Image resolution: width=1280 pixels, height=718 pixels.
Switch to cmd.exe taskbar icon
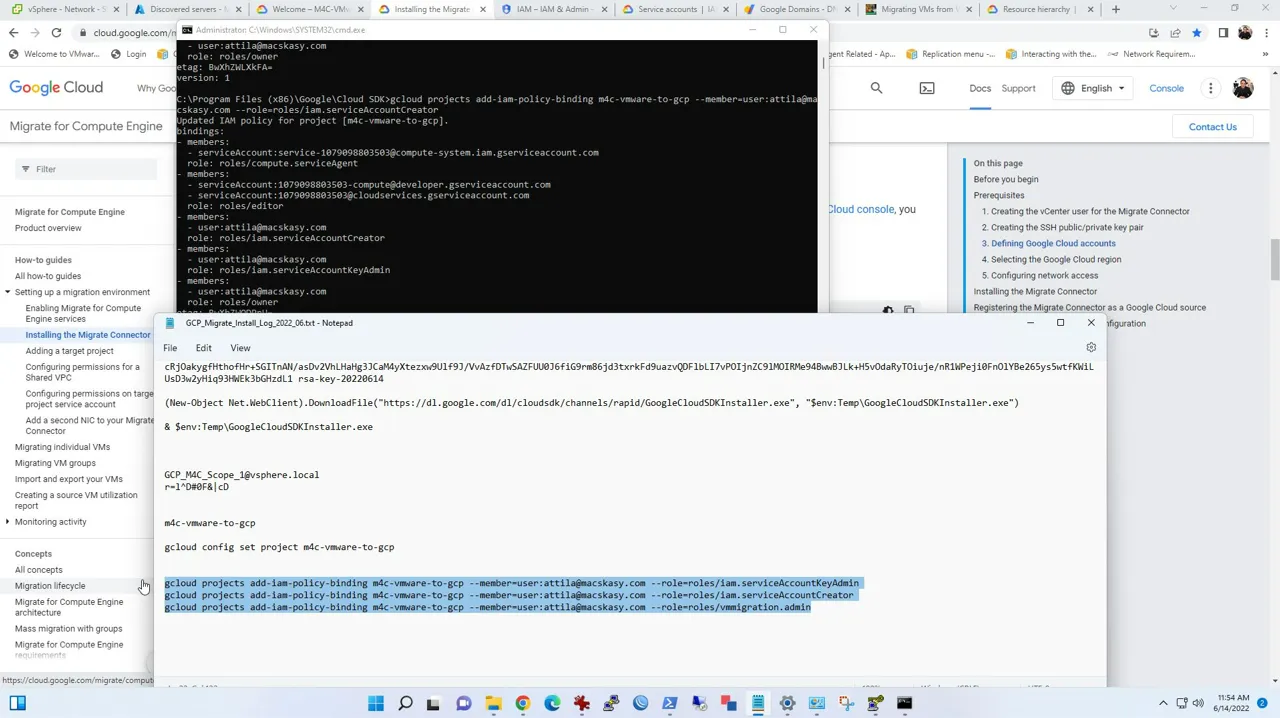click(904, 703)
